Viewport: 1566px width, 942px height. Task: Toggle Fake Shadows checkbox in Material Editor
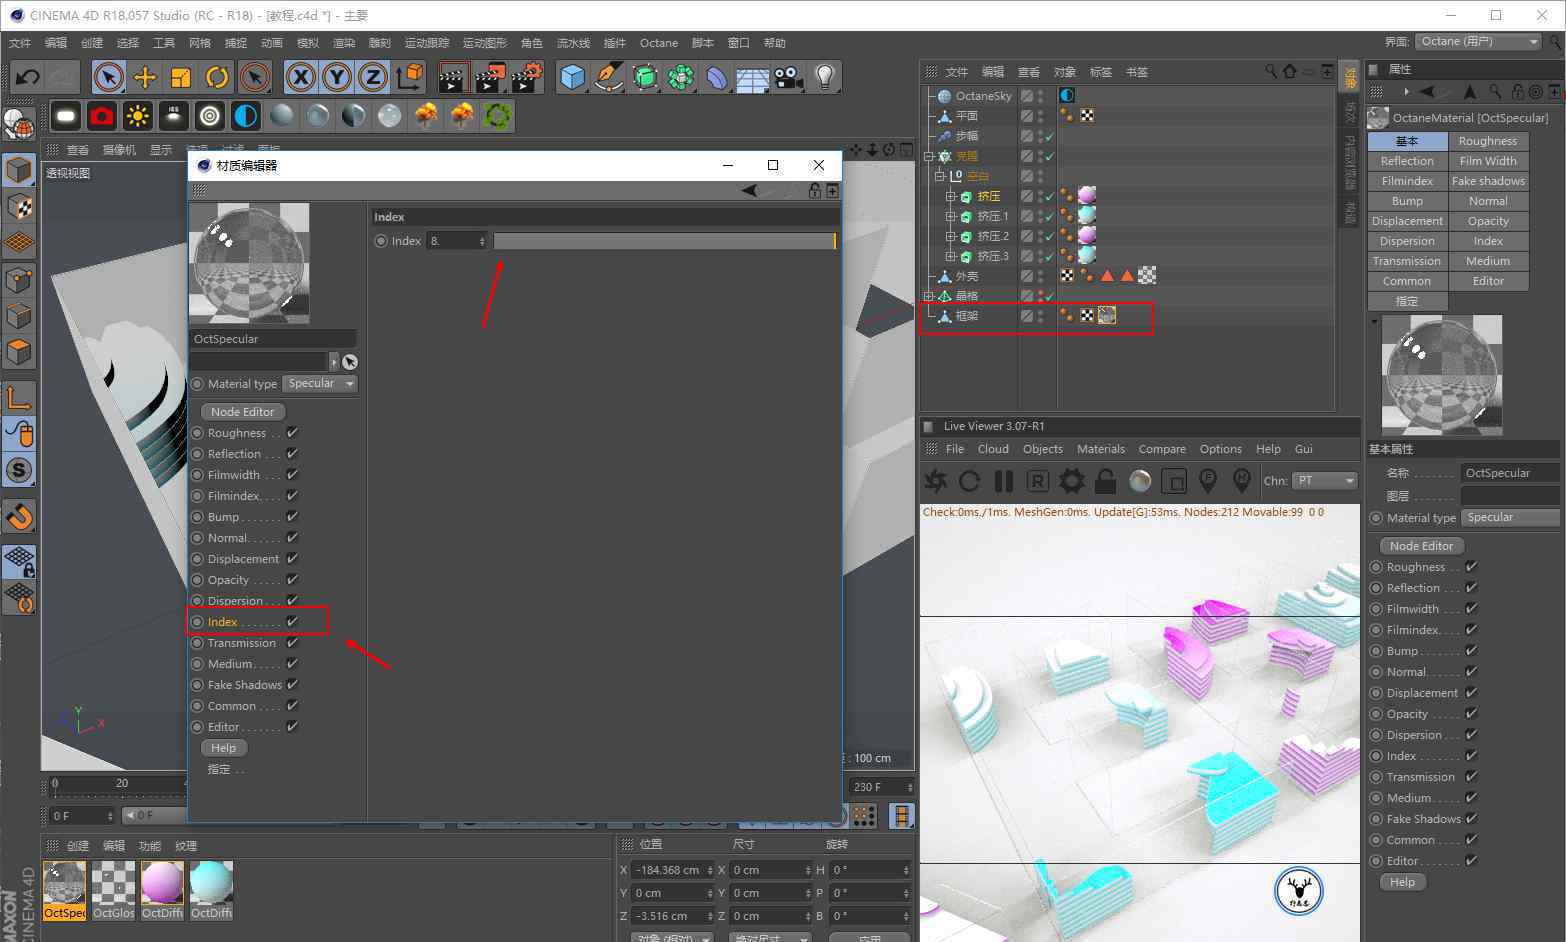click(x=292, y=685)
